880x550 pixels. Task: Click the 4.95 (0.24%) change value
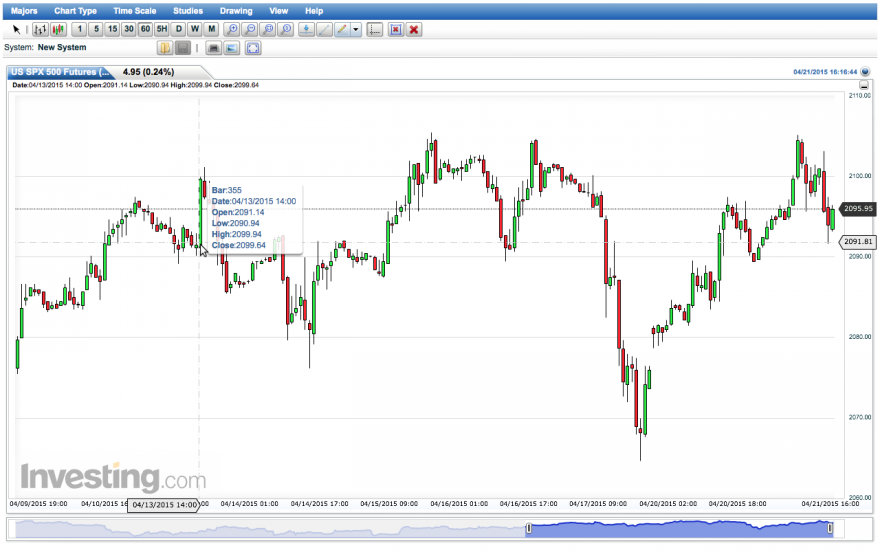tap(148, 72)
